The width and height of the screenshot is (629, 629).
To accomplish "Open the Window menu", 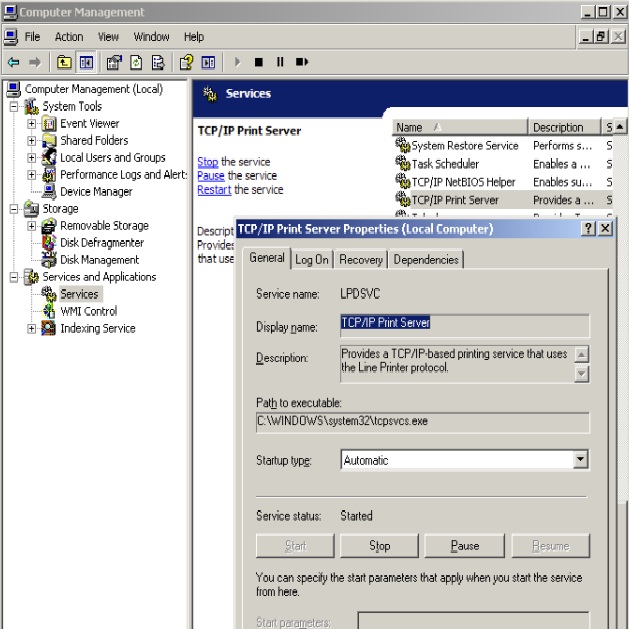I will coord(151,37).
